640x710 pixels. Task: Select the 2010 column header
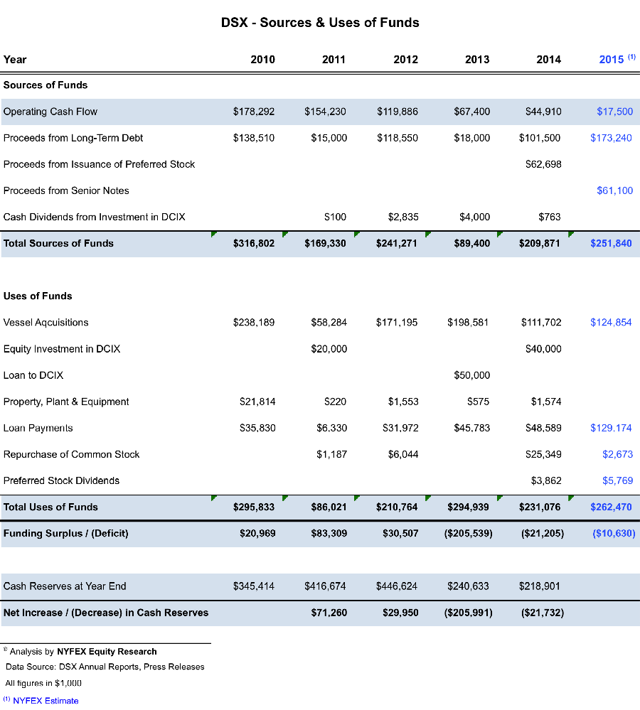263,59
